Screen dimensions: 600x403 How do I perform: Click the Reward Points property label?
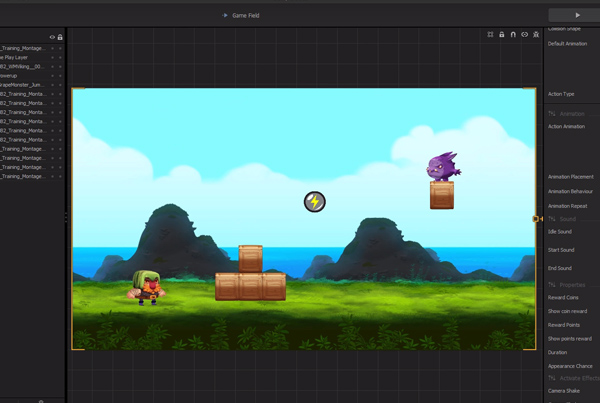click(x=564, y=325)
